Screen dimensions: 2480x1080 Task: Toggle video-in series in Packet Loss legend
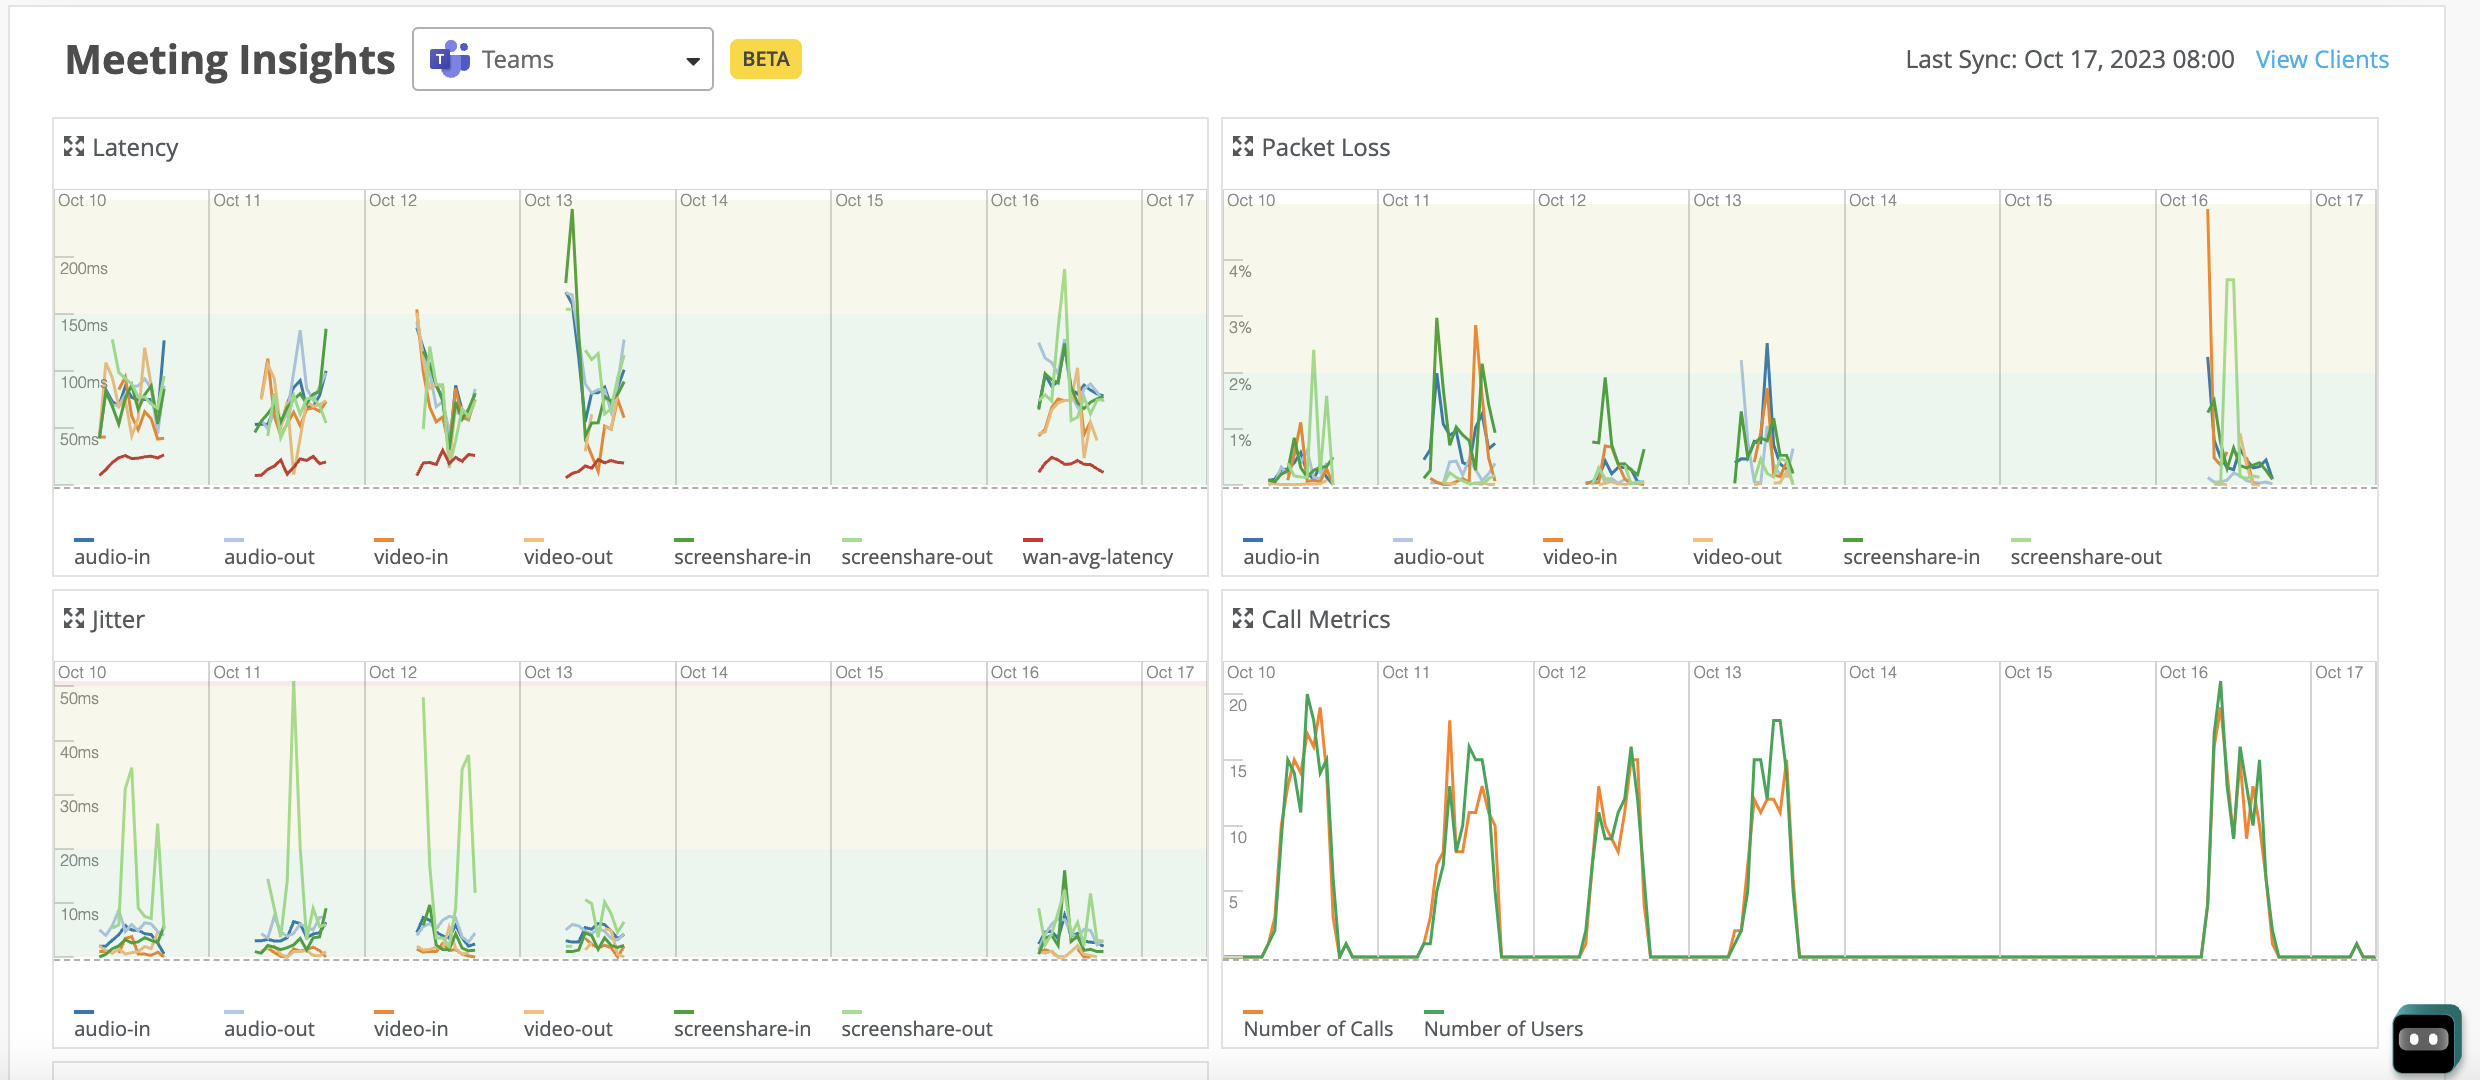click(x=1579, y=557)
